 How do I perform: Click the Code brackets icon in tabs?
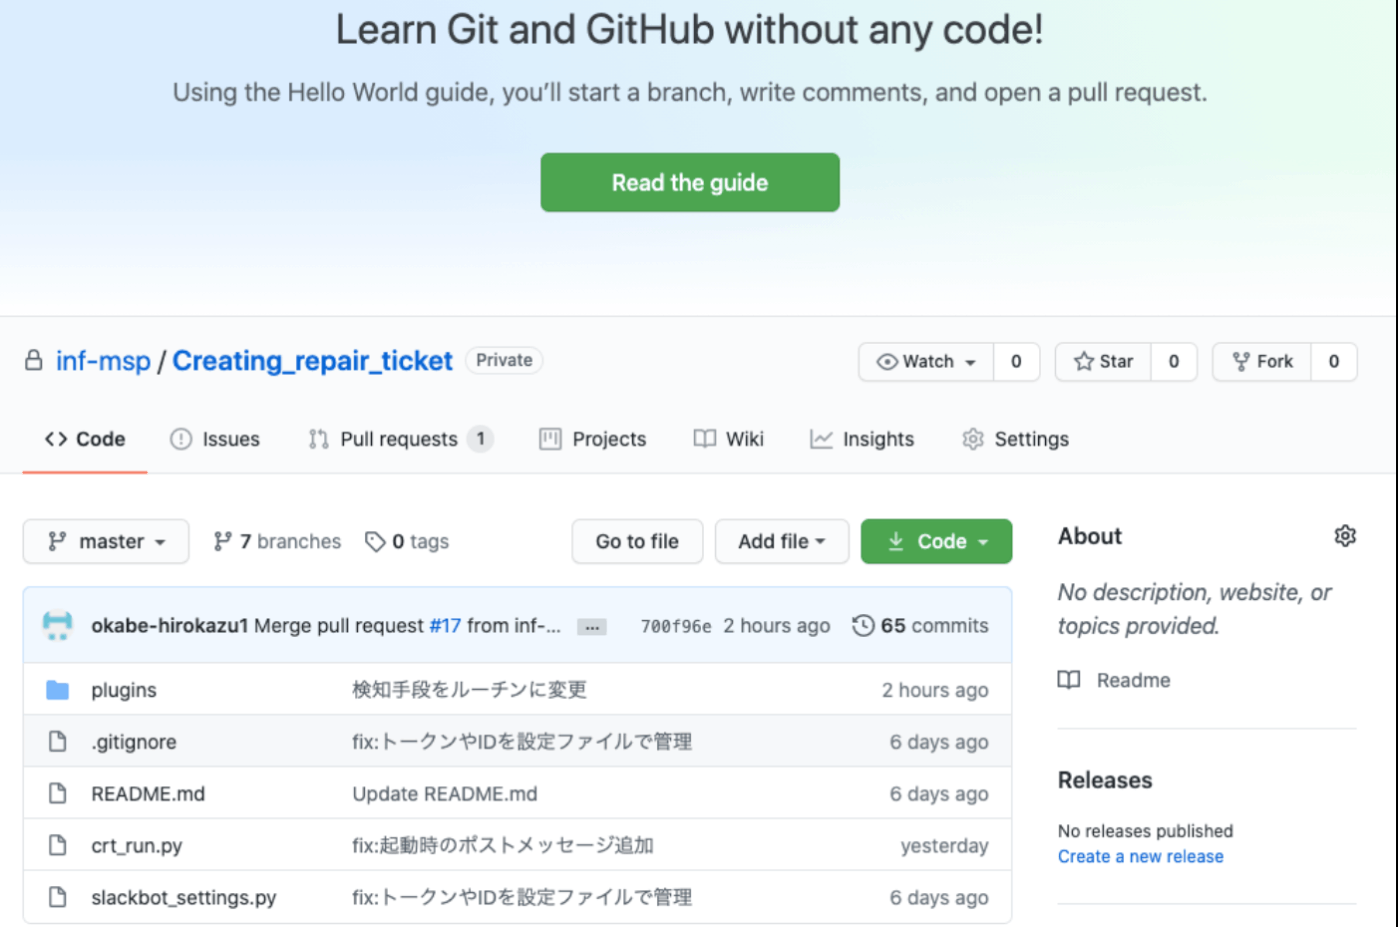[x=56, y=439]
